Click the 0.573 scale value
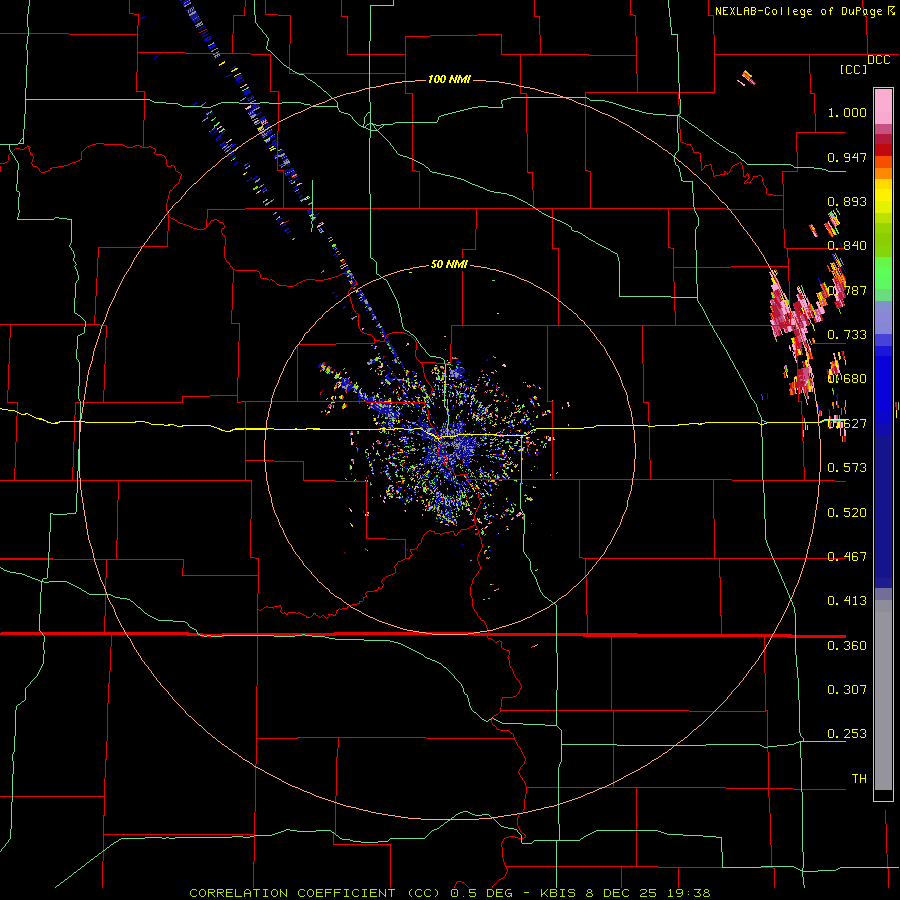This screenshot has height=900, width=900. coord(847,468)
